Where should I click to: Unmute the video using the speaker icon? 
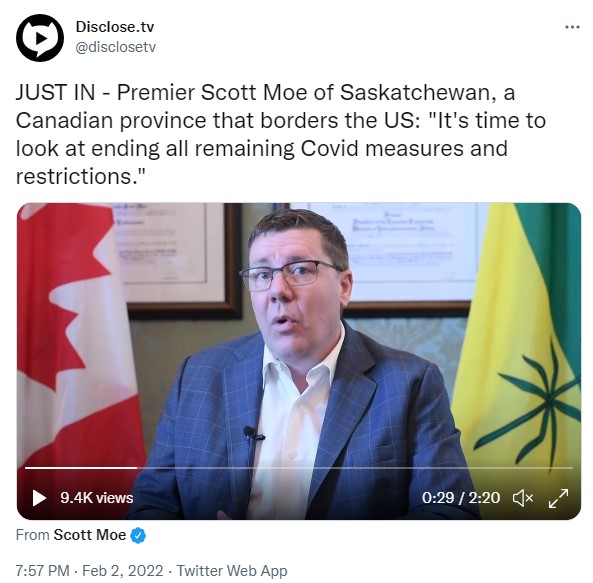click(523, 498)
